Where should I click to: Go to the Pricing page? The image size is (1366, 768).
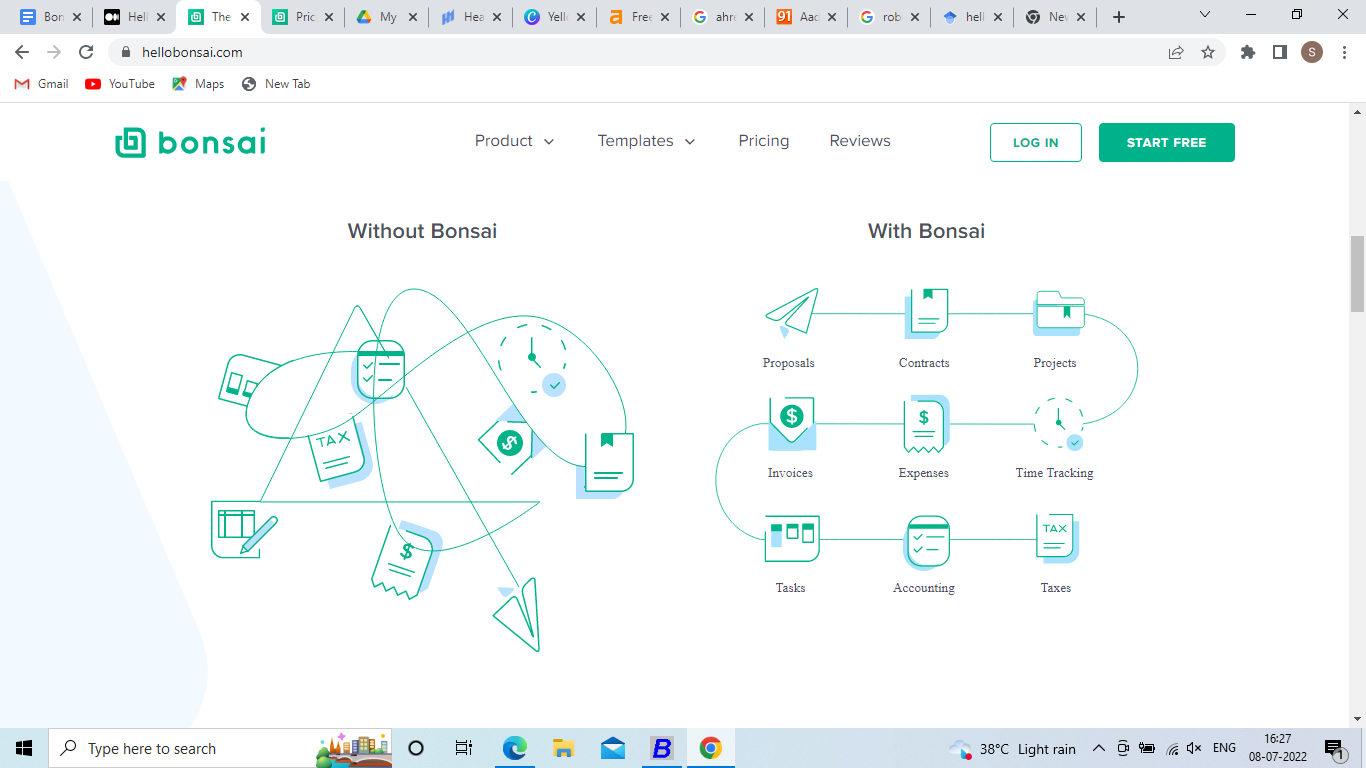tap(764, 141)
